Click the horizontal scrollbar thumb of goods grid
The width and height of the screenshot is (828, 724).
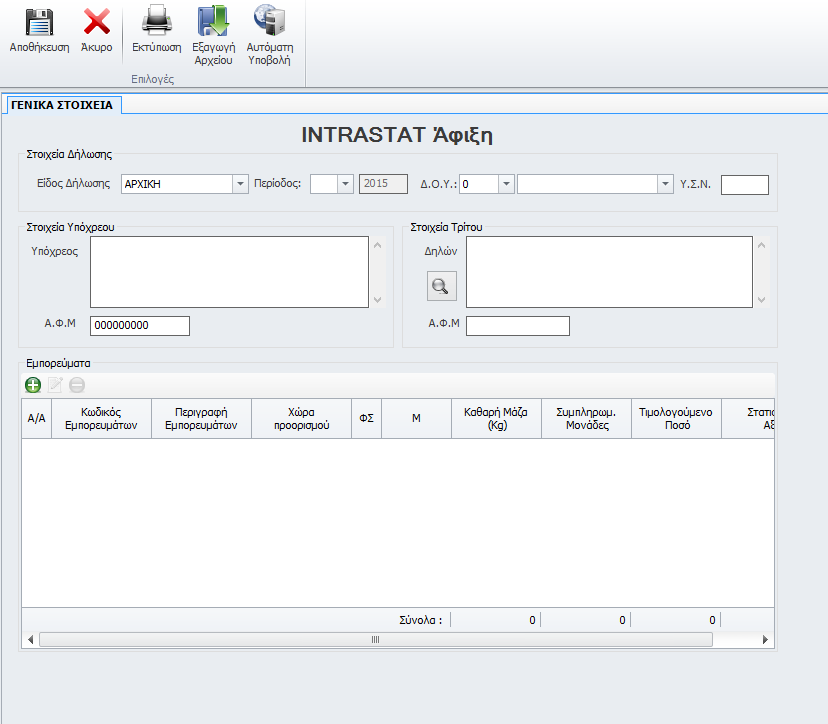375,640
